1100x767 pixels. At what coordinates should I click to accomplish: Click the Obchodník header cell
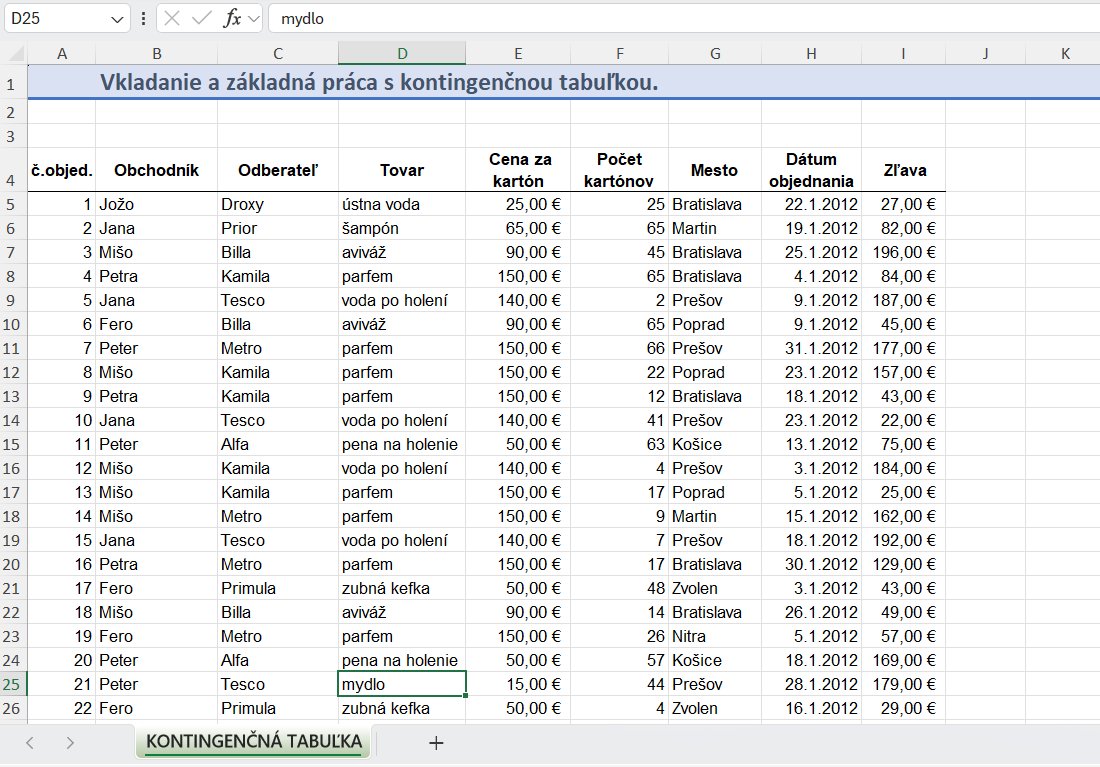[156, 170]
